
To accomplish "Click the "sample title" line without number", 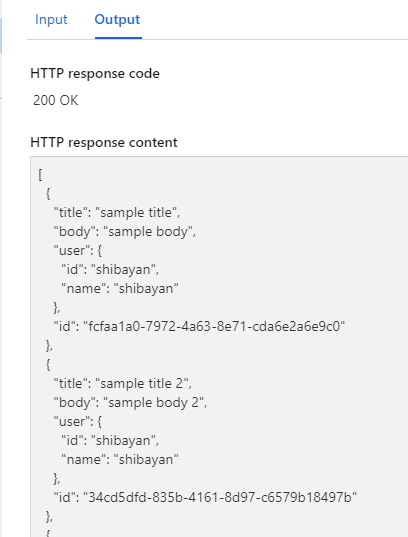I will point(117,212).
